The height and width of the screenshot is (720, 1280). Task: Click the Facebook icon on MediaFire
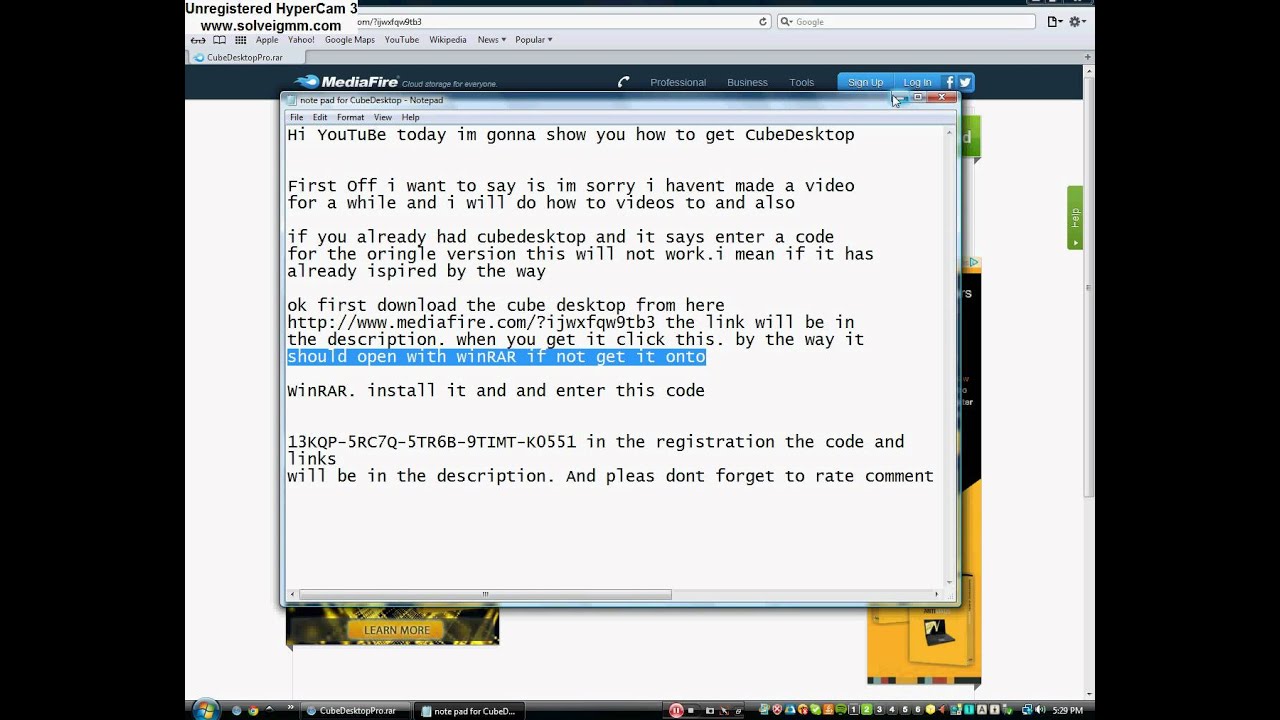[x=949, y=82]
